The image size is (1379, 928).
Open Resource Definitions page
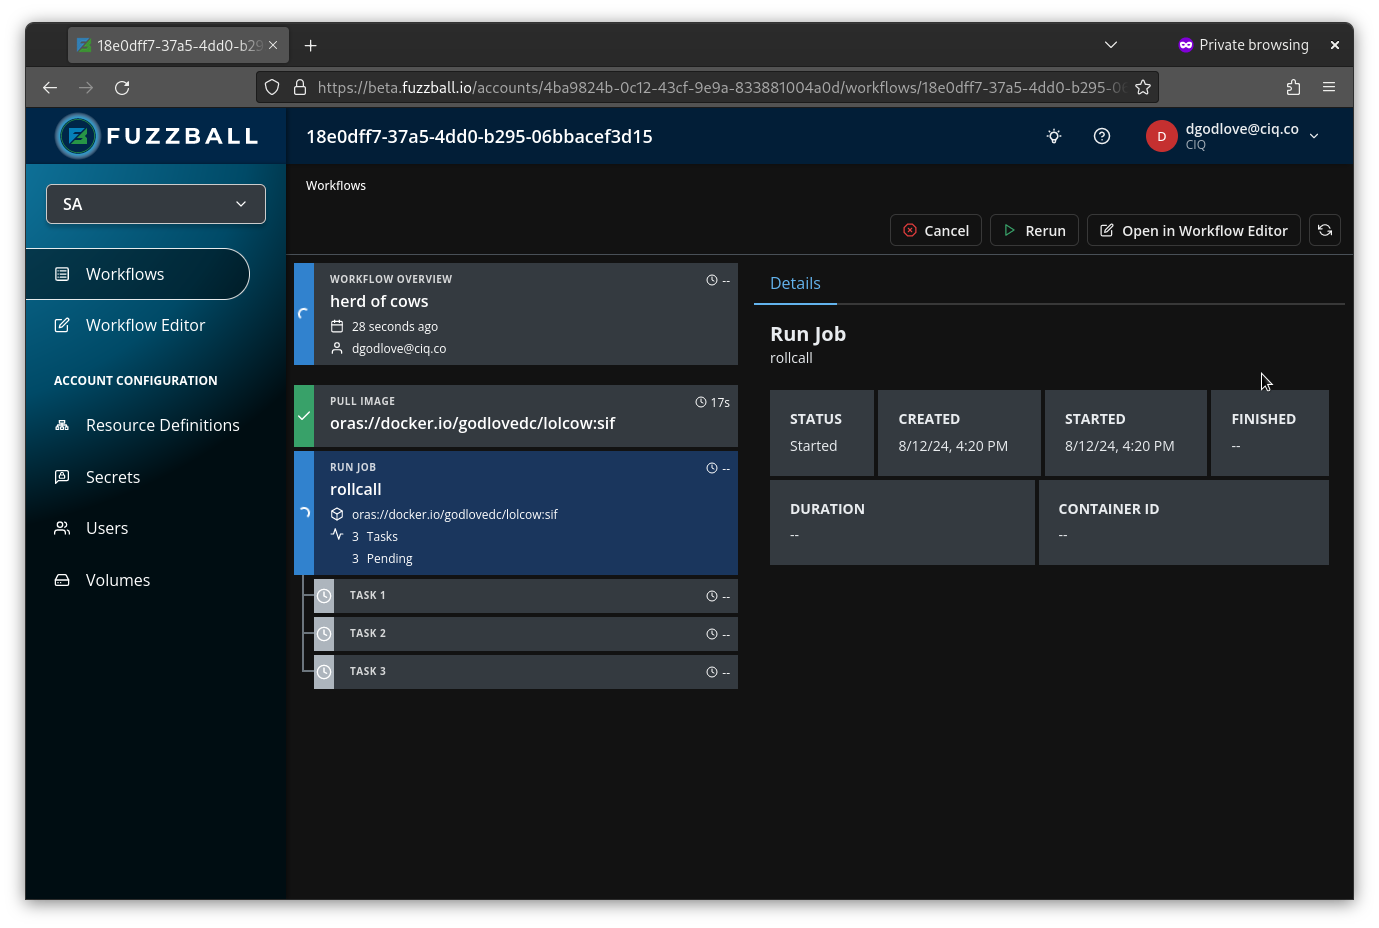click(162, 425)
